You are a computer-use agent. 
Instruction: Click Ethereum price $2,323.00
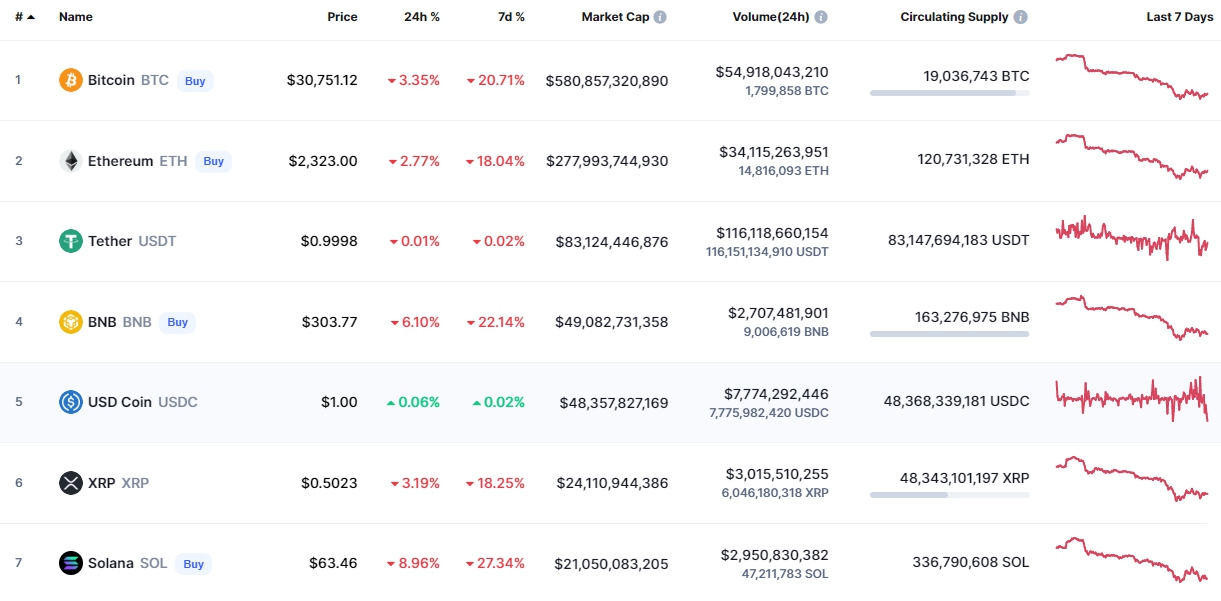click(x=323, y=161)
